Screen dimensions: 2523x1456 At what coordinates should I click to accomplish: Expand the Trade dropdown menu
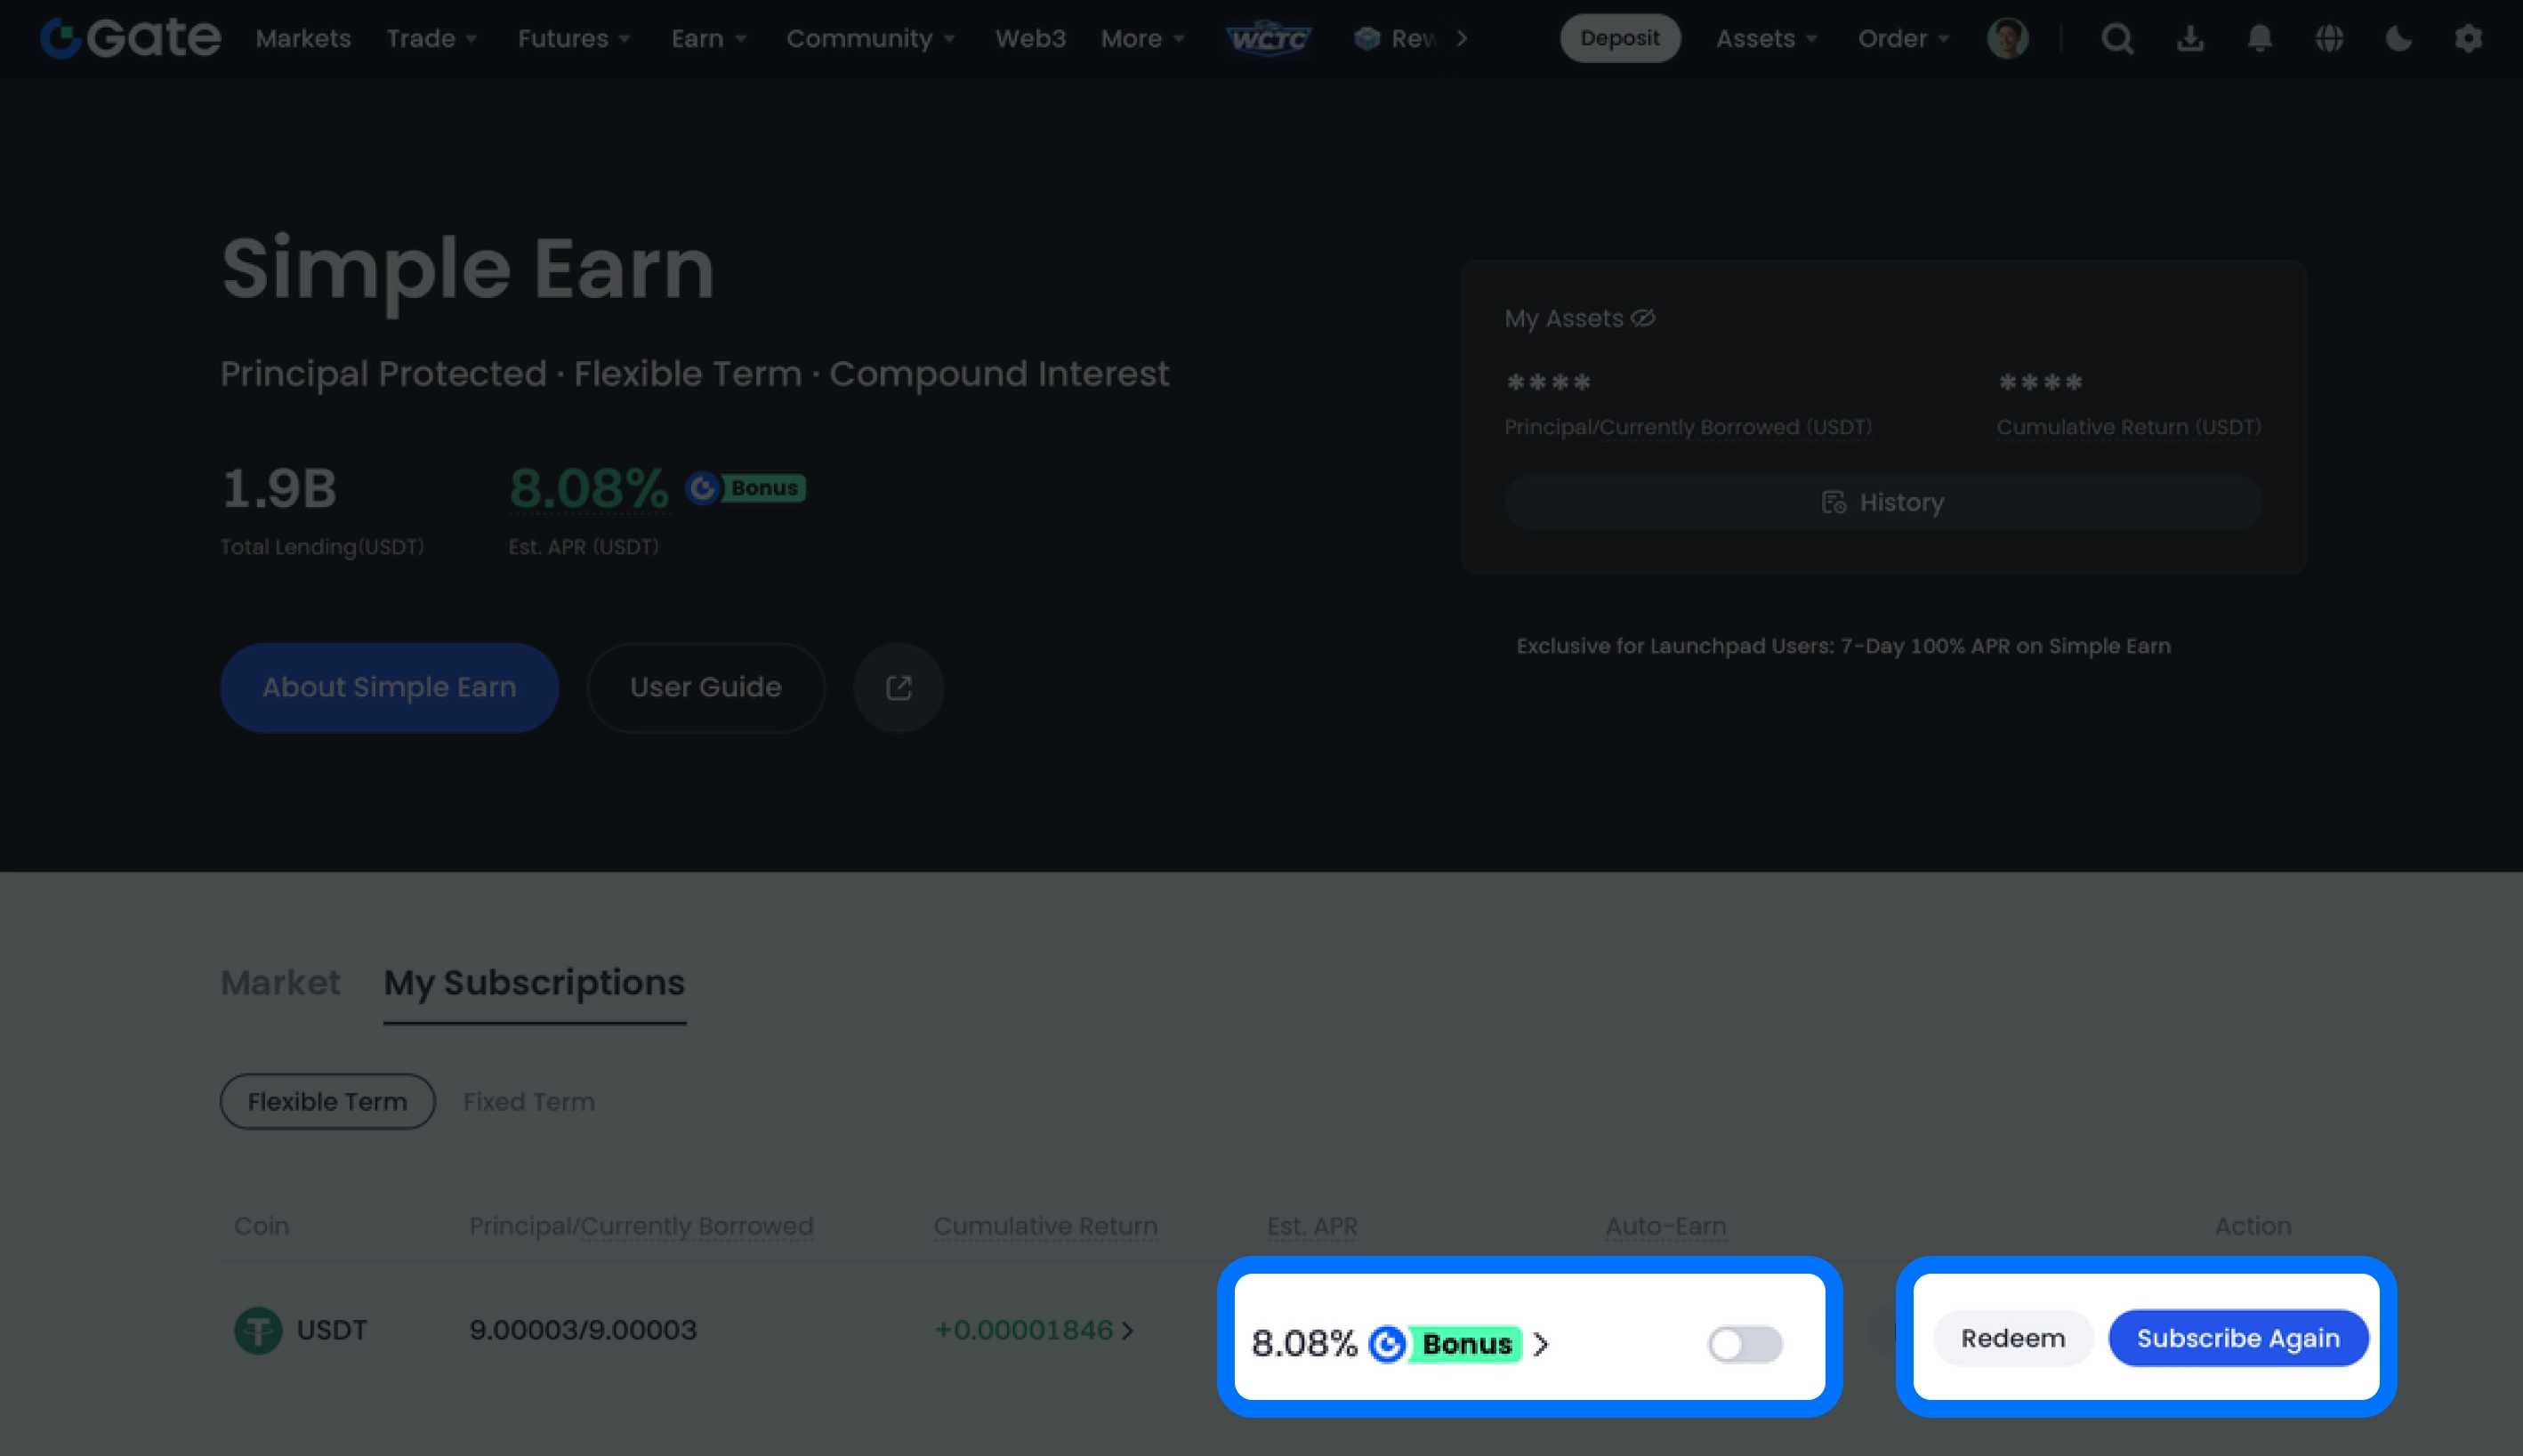point(432,39)
